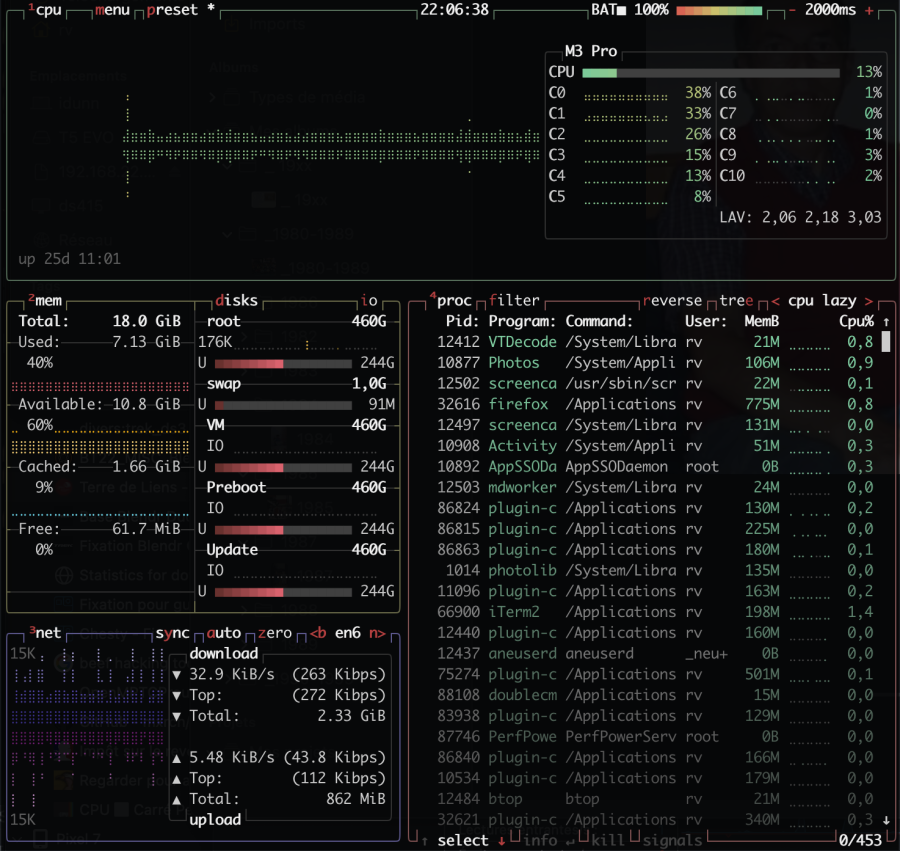Hide the disks panel via its title

[x=236, y=300]
